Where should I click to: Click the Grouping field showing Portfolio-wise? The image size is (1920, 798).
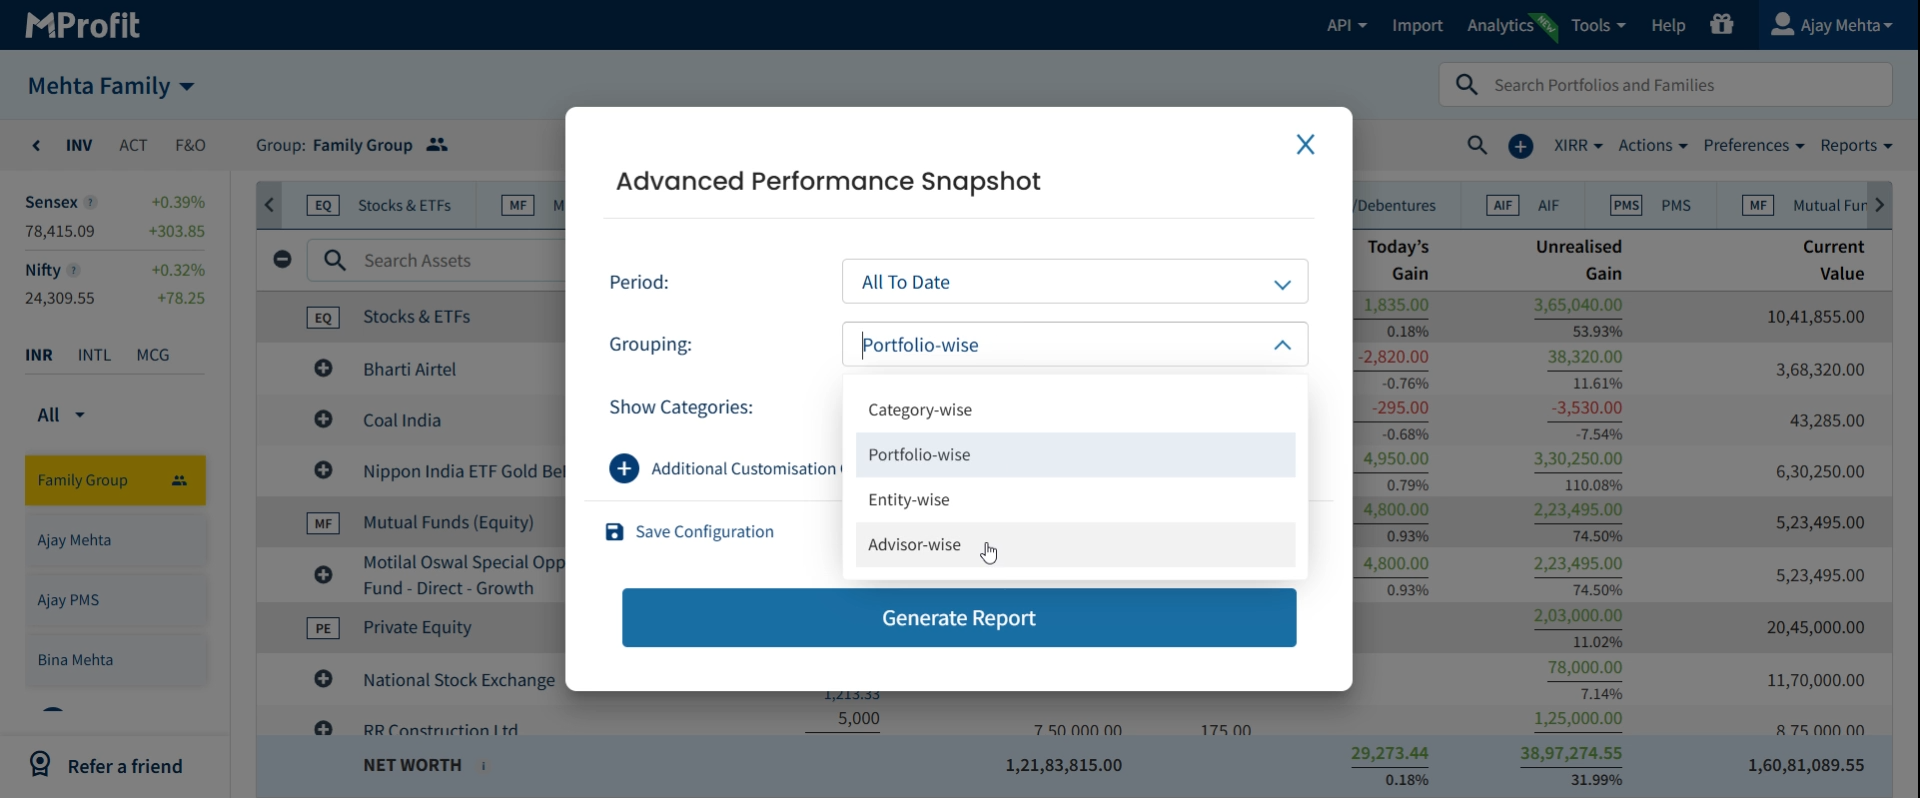tap(1075, 345)
